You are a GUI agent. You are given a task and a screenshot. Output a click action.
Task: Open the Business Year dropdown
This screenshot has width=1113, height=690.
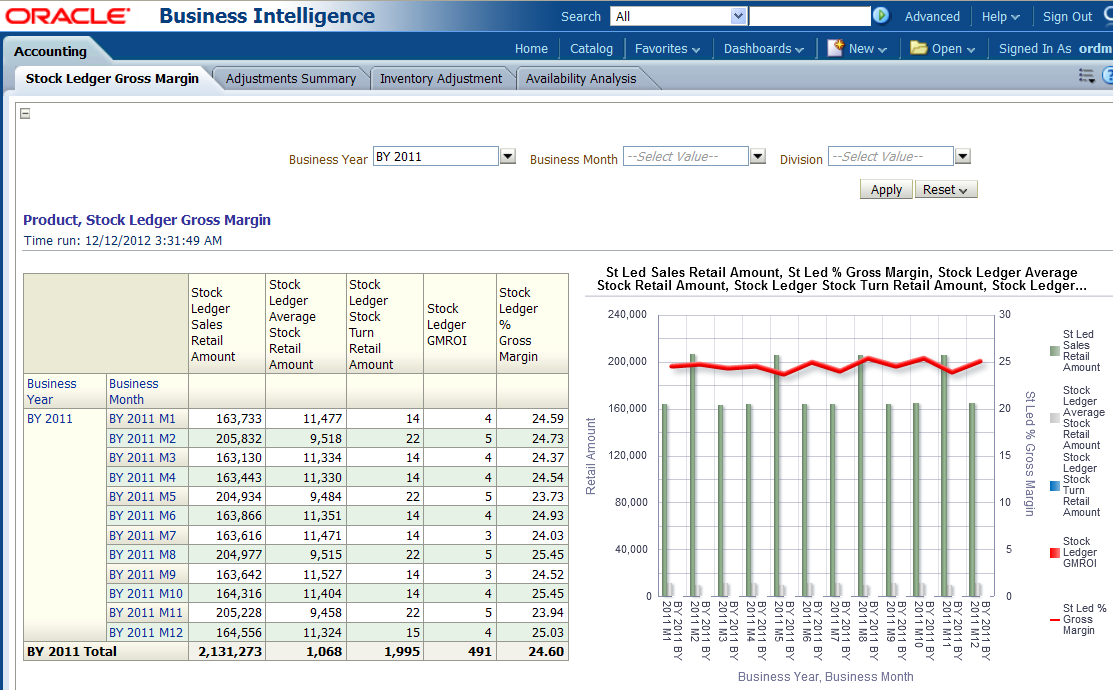507,157
